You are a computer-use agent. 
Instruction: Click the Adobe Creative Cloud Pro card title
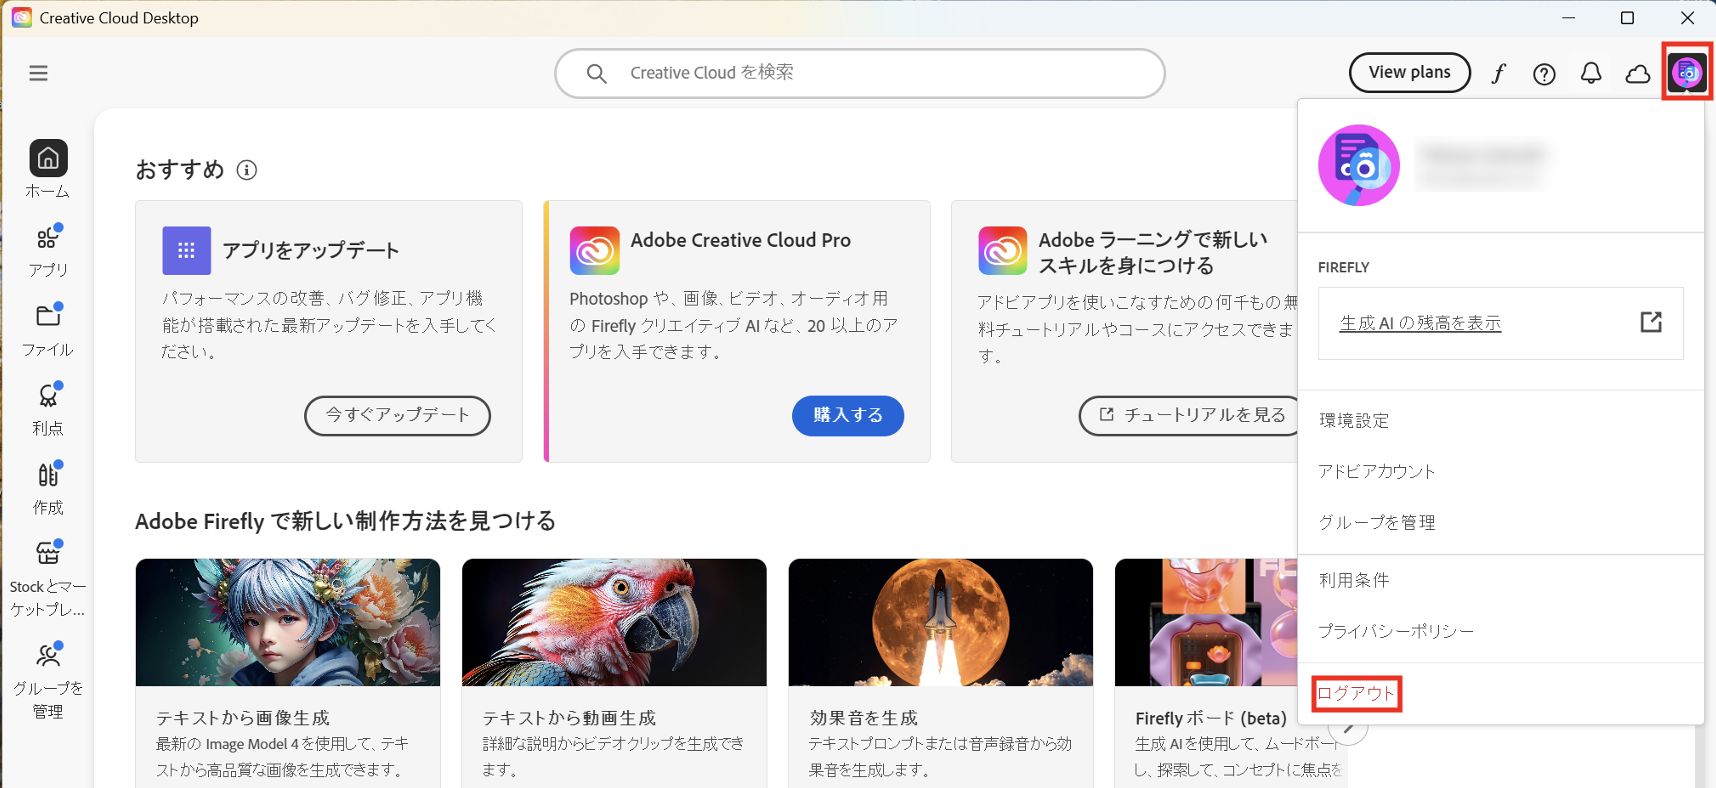pyautogui.click(x=741, y=240)
